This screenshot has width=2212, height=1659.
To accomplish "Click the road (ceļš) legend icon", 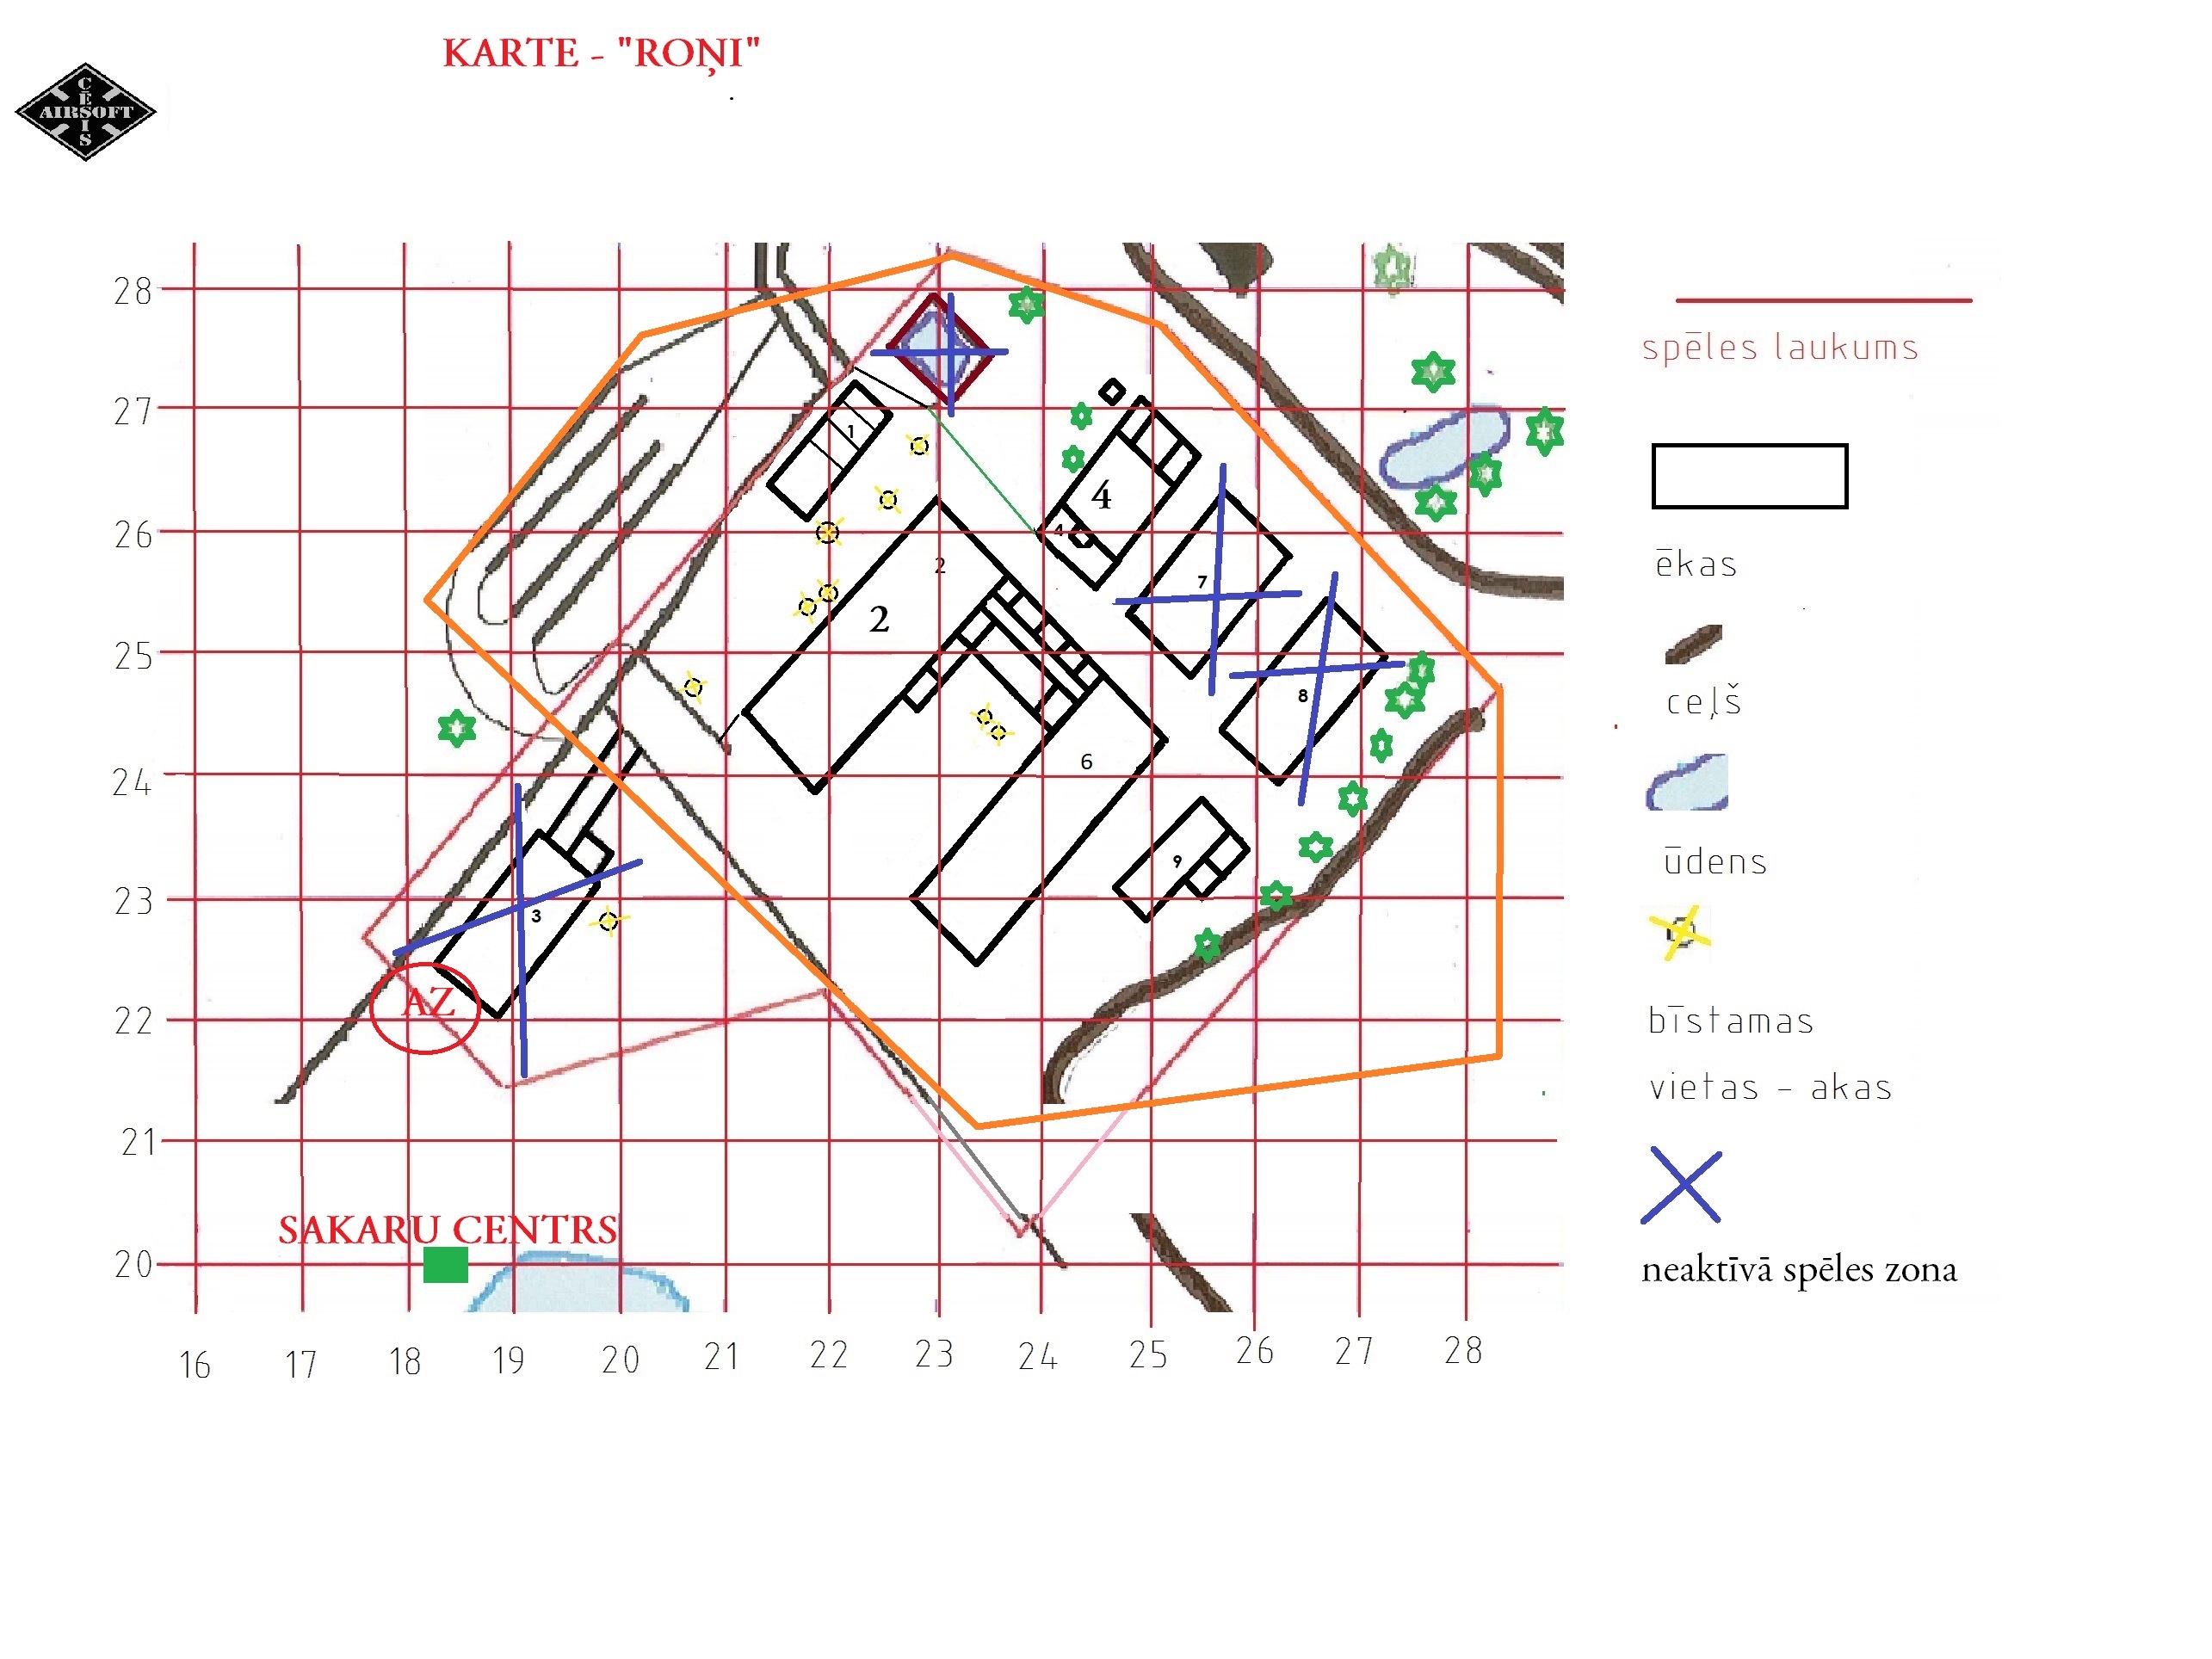I will pos(1693,644).
